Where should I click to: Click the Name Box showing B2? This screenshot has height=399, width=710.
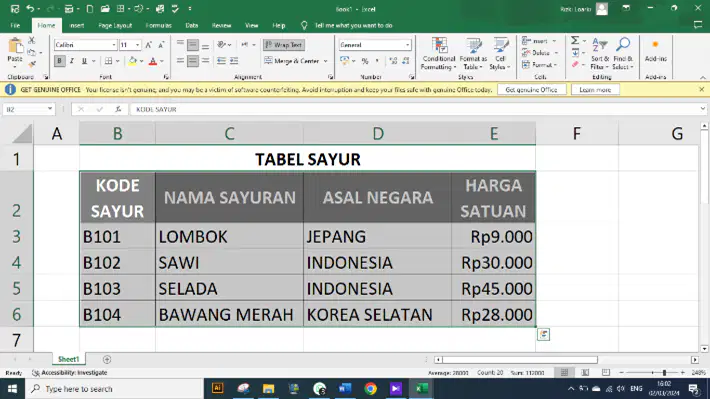[29, 109]
